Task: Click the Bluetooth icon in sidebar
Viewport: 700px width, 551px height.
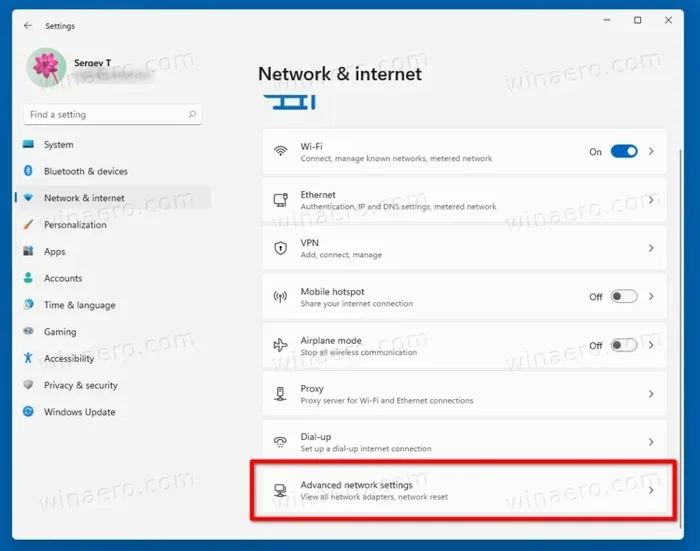Action: coord(28,171)
